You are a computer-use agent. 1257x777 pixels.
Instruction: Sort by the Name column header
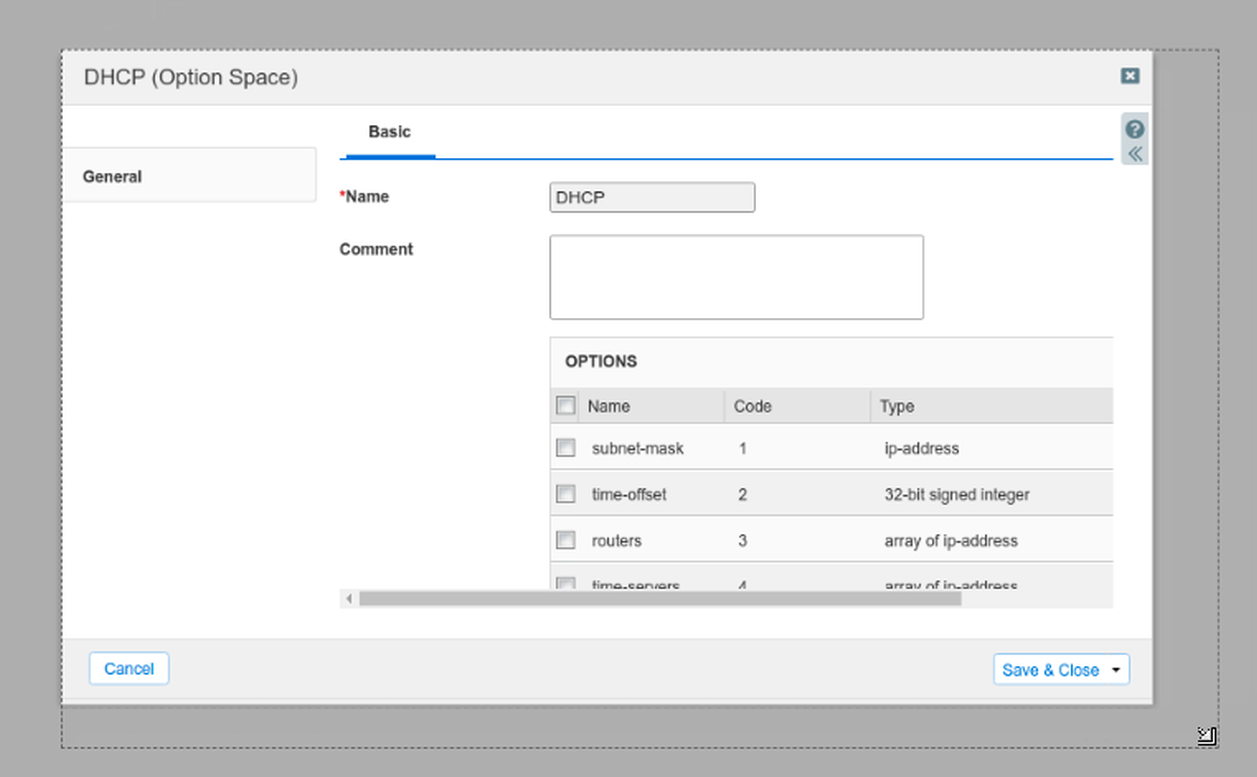(x=609, y=407)
